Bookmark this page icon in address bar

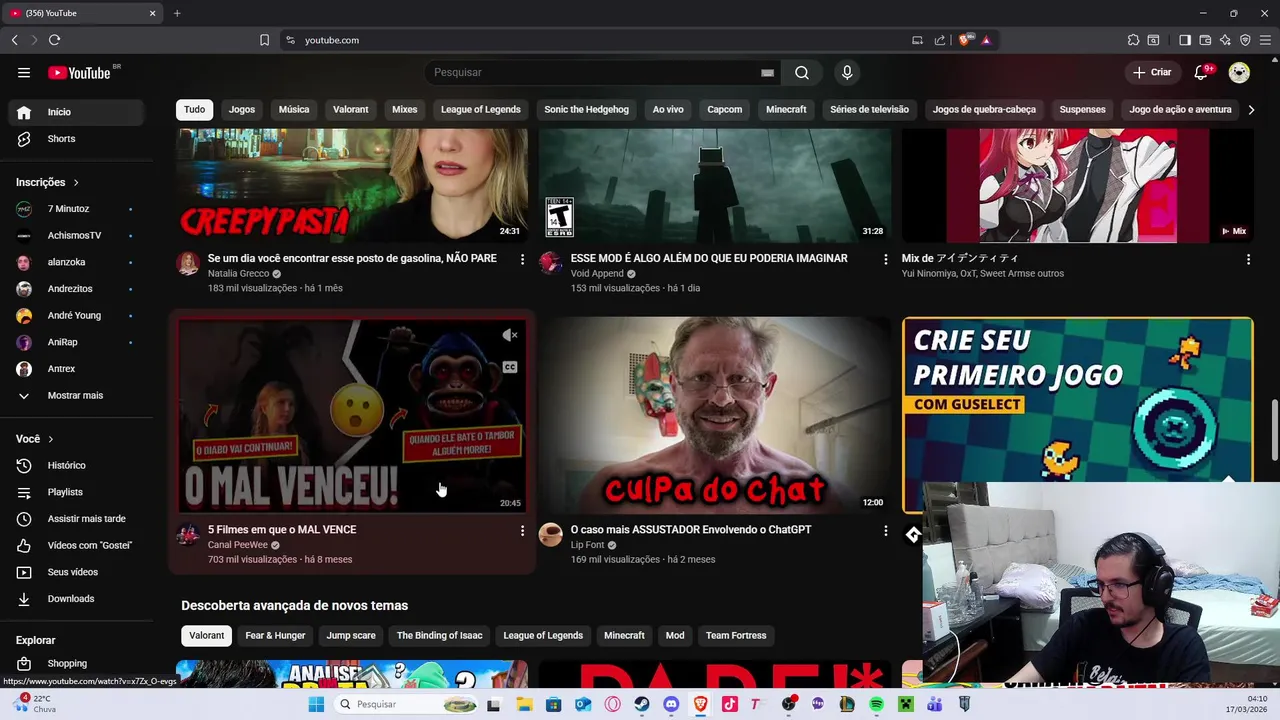click(x=264, y=40)
